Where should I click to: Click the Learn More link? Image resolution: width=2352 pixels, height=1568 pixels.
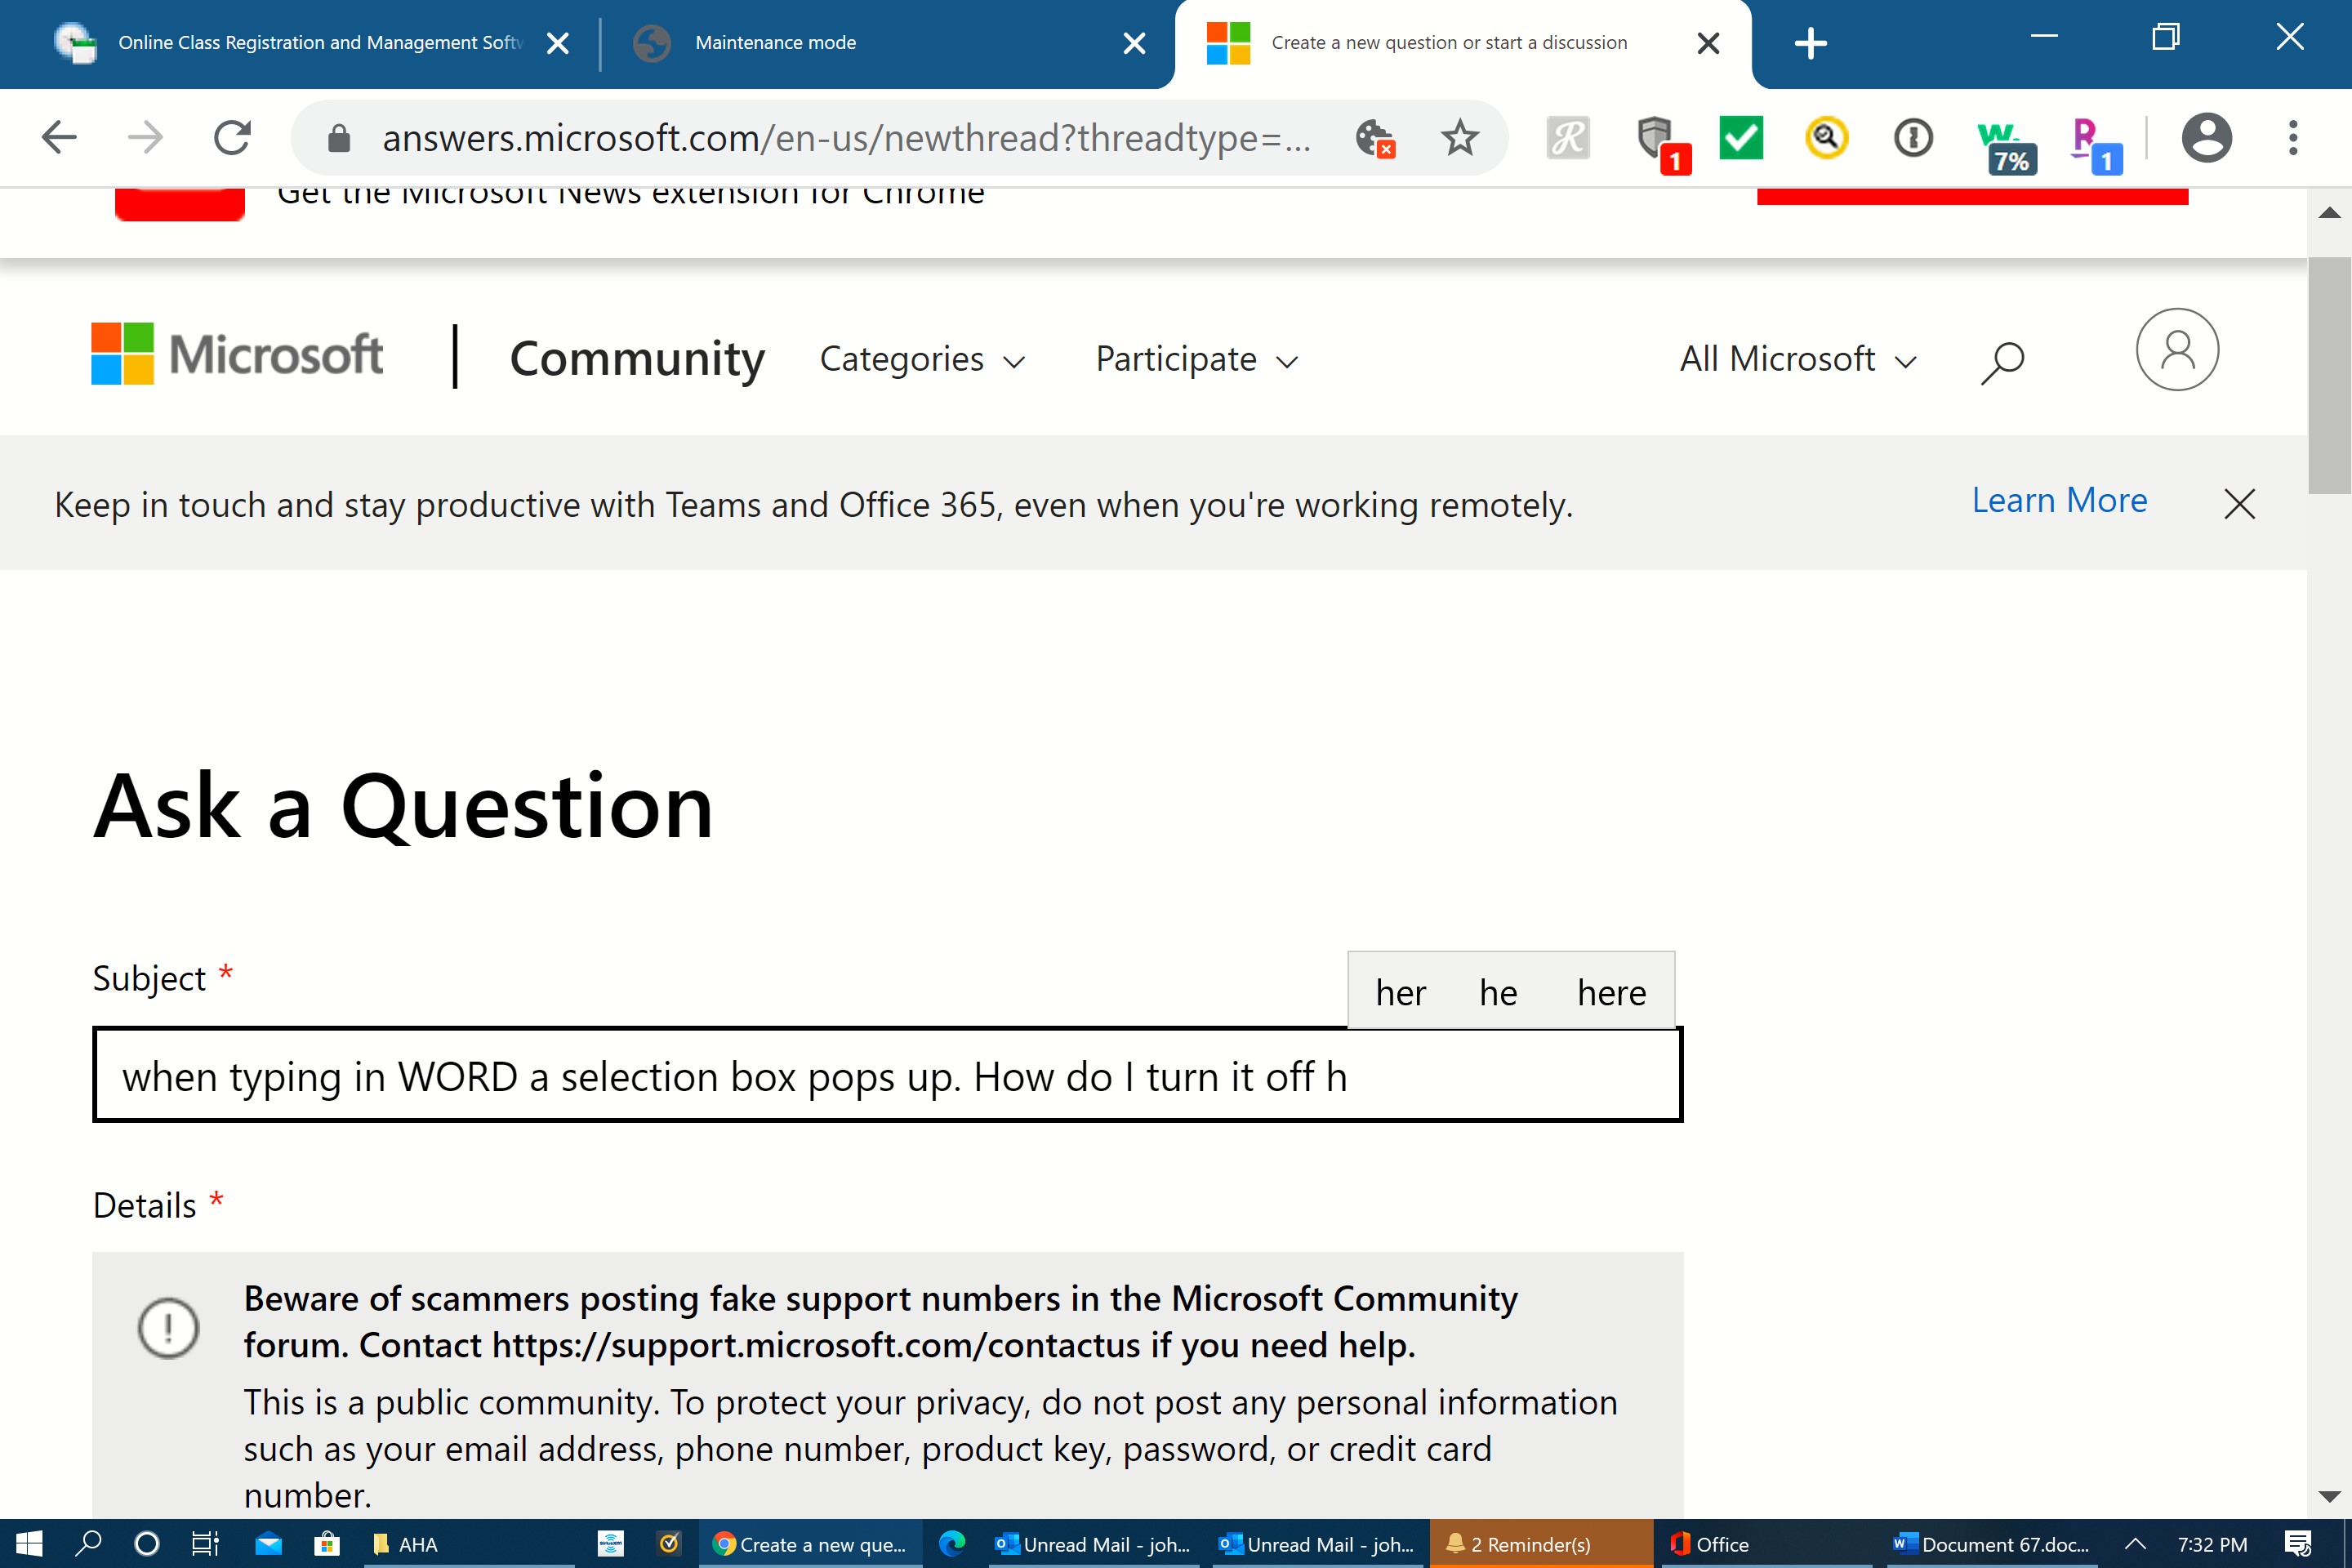pyautogui.click(x=2058, y=500)
